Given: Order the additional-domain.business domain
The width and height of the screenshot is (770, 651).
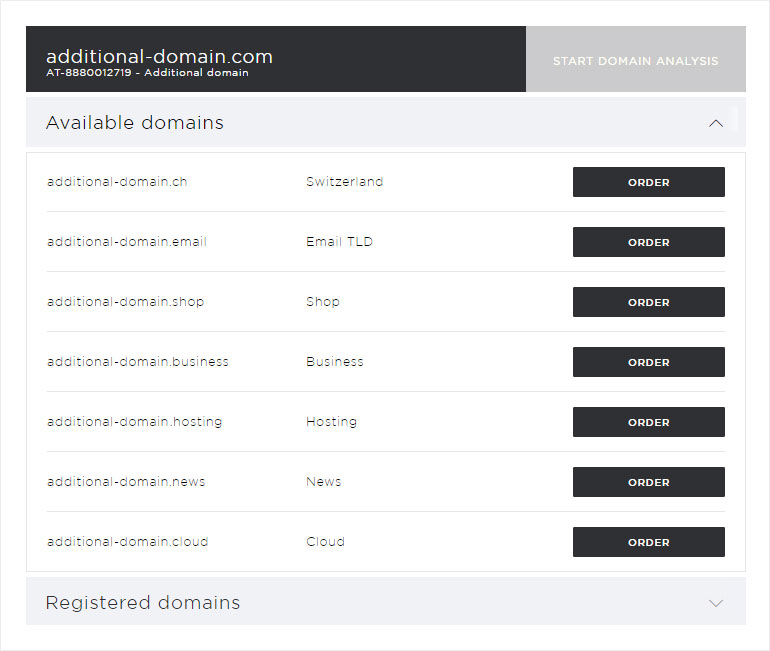Looking at the screenshot, I should (648, 362).
